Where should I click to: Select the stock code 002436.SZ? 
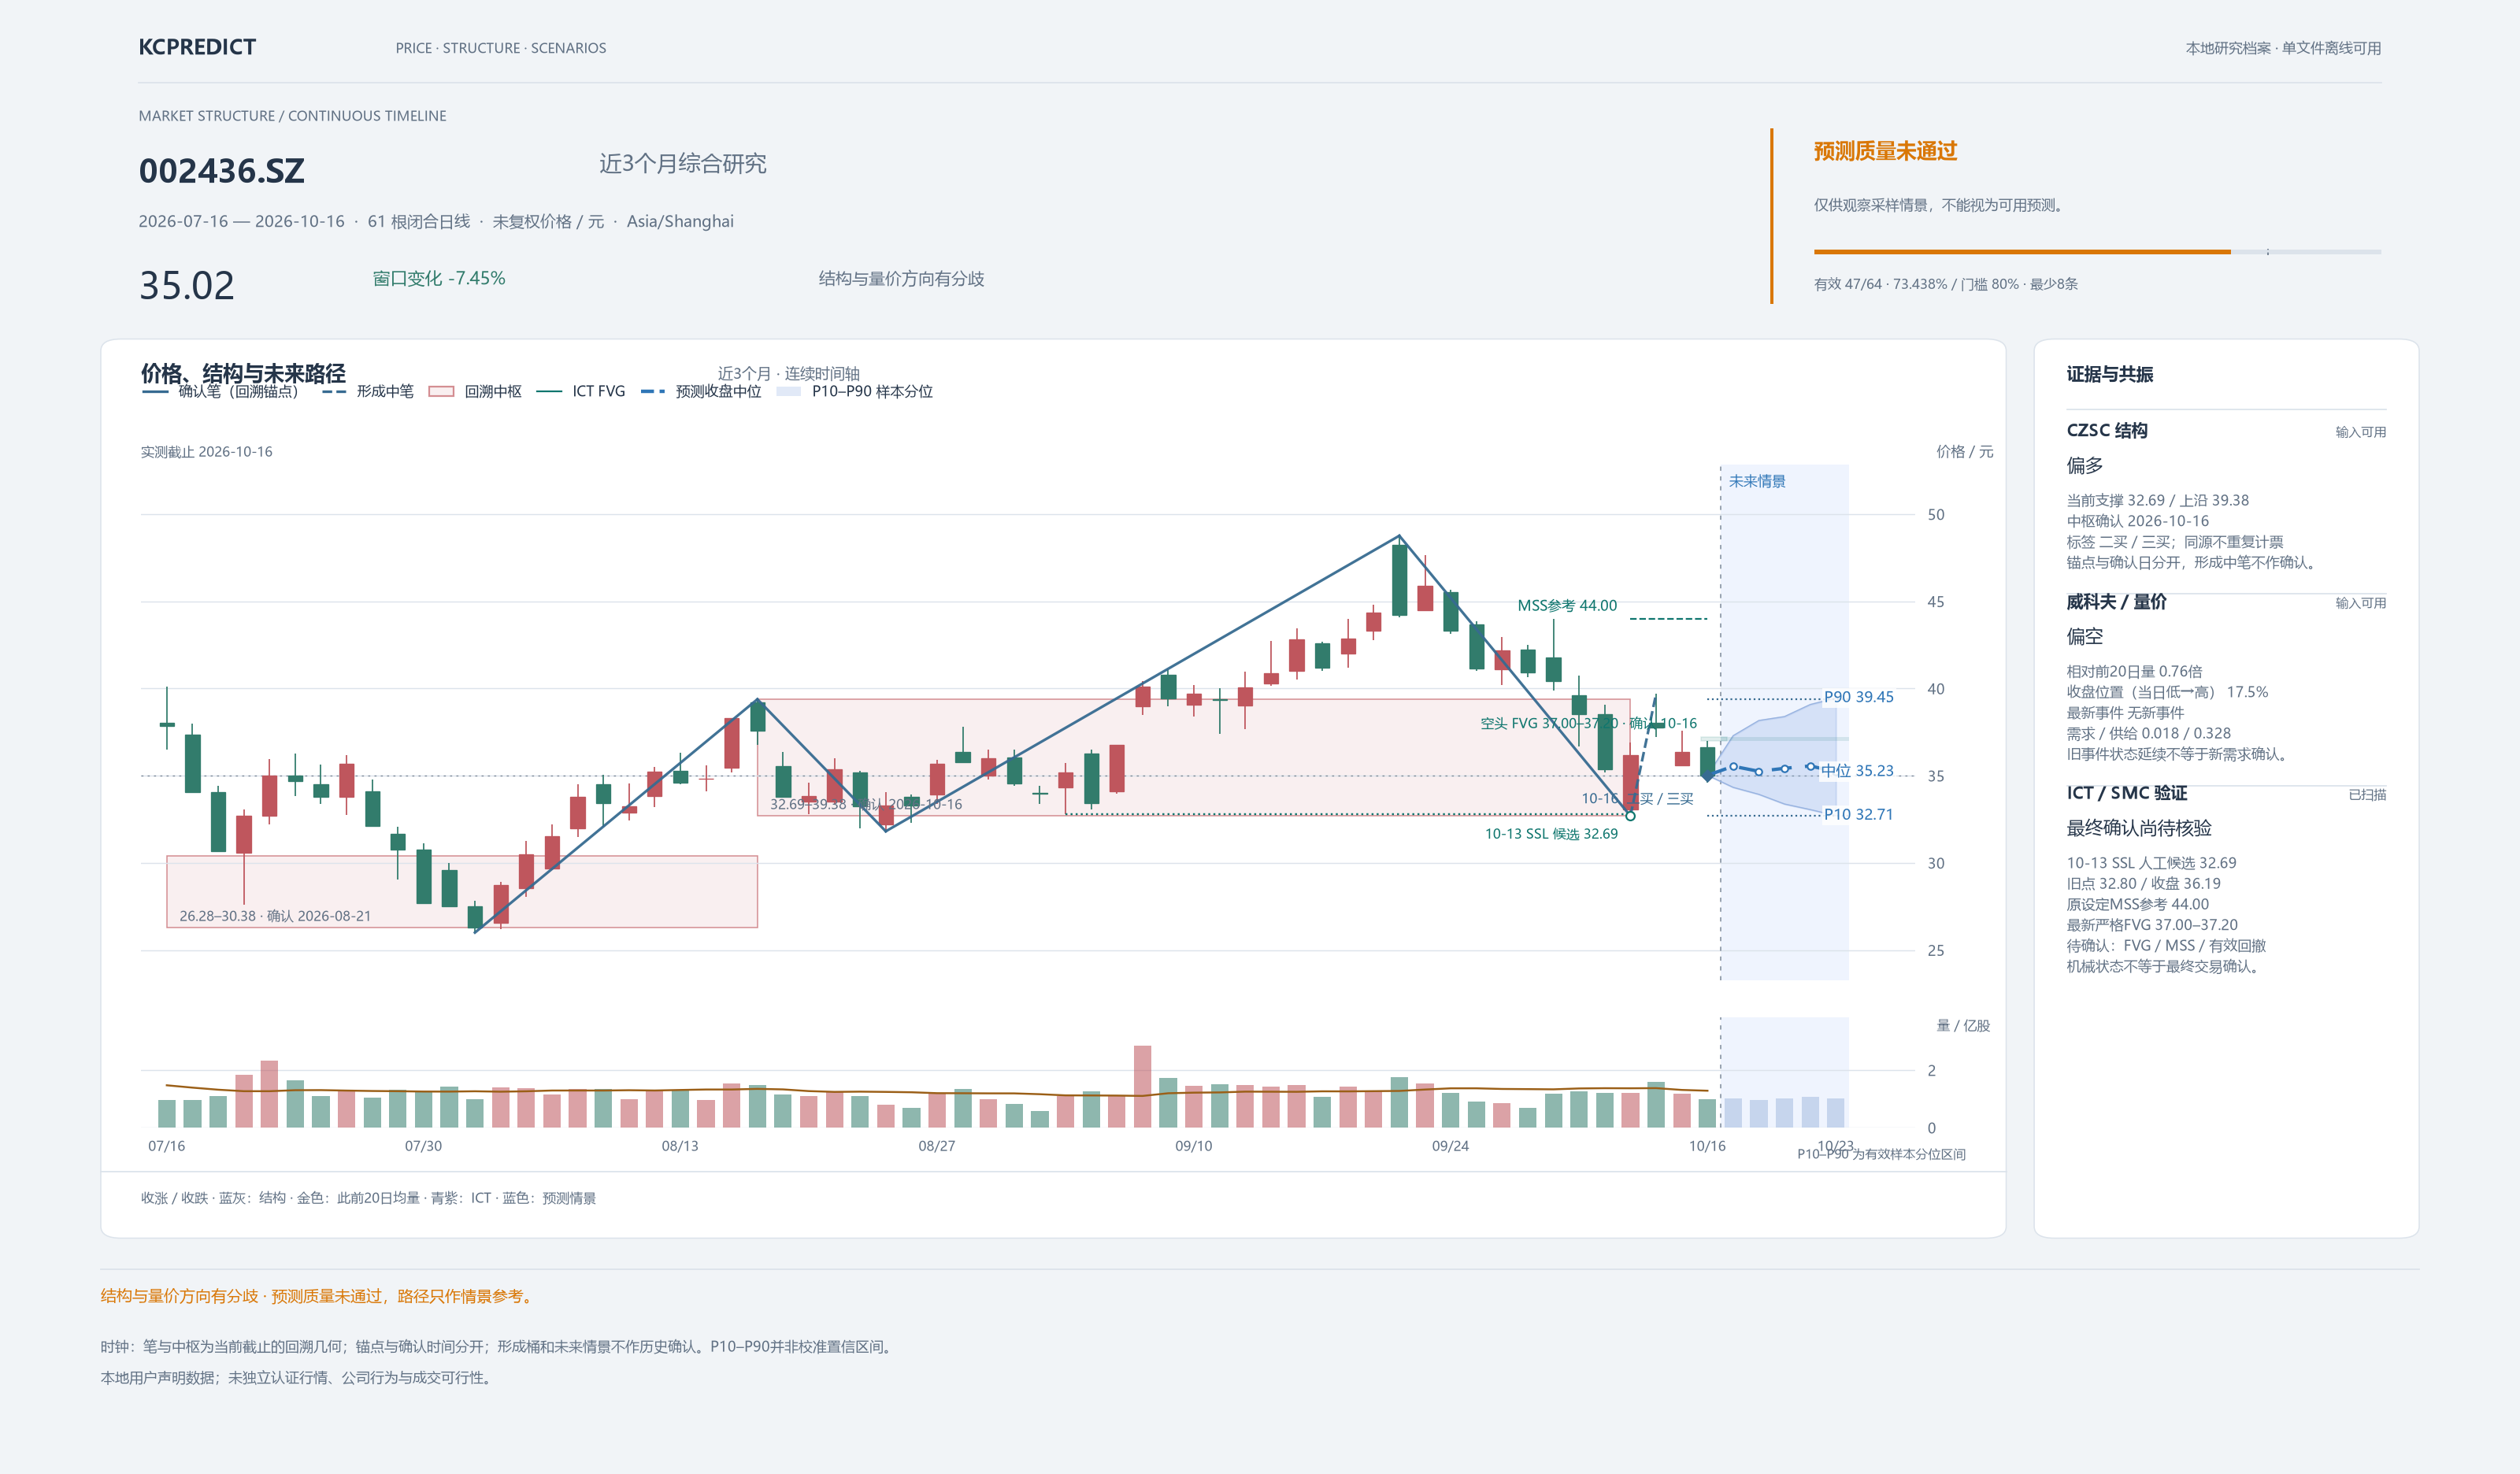click(221, 171)
